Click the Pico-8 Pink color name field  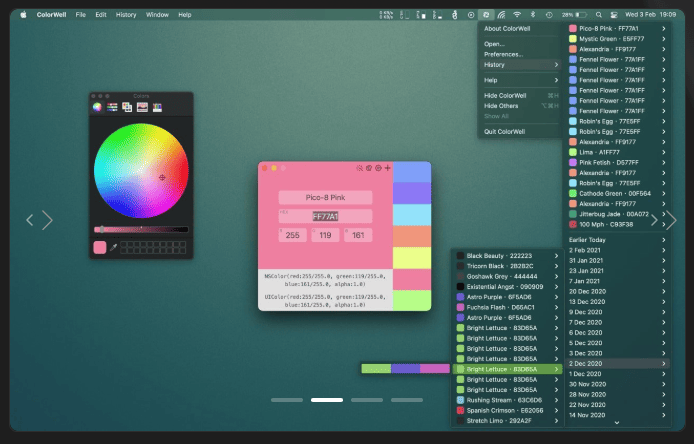click(325, 197)
